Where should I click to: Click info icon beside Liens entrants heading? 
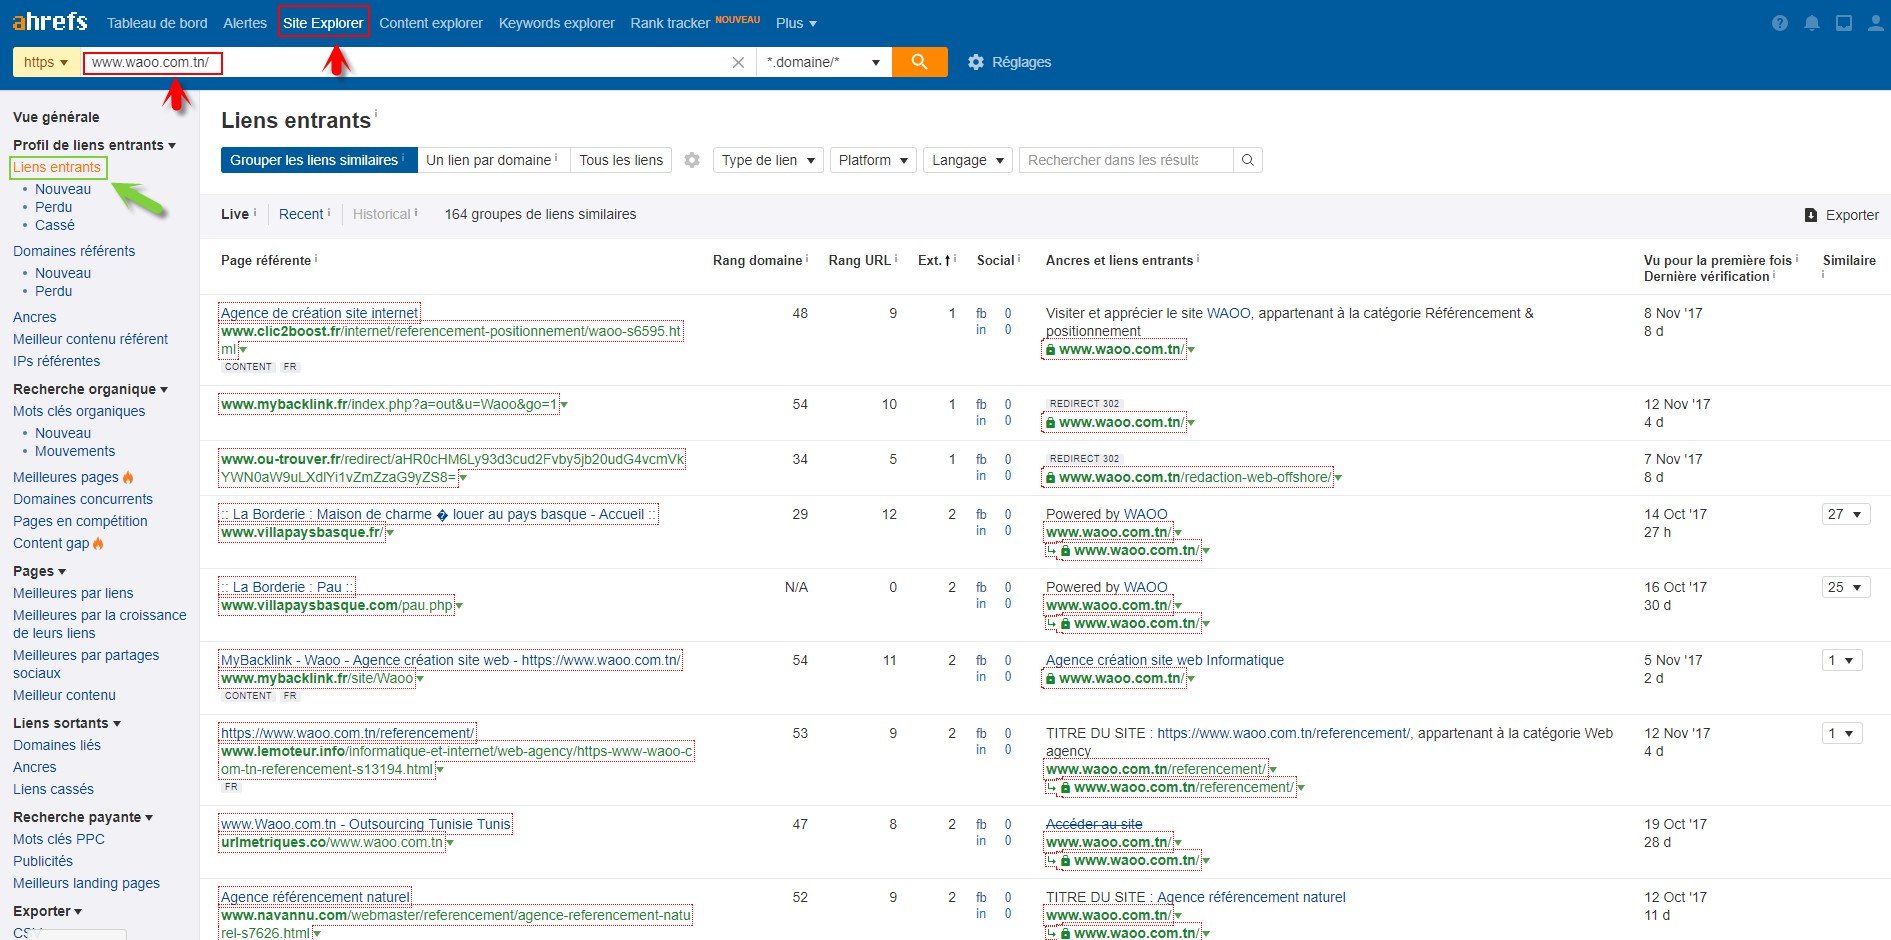[376, 113]
